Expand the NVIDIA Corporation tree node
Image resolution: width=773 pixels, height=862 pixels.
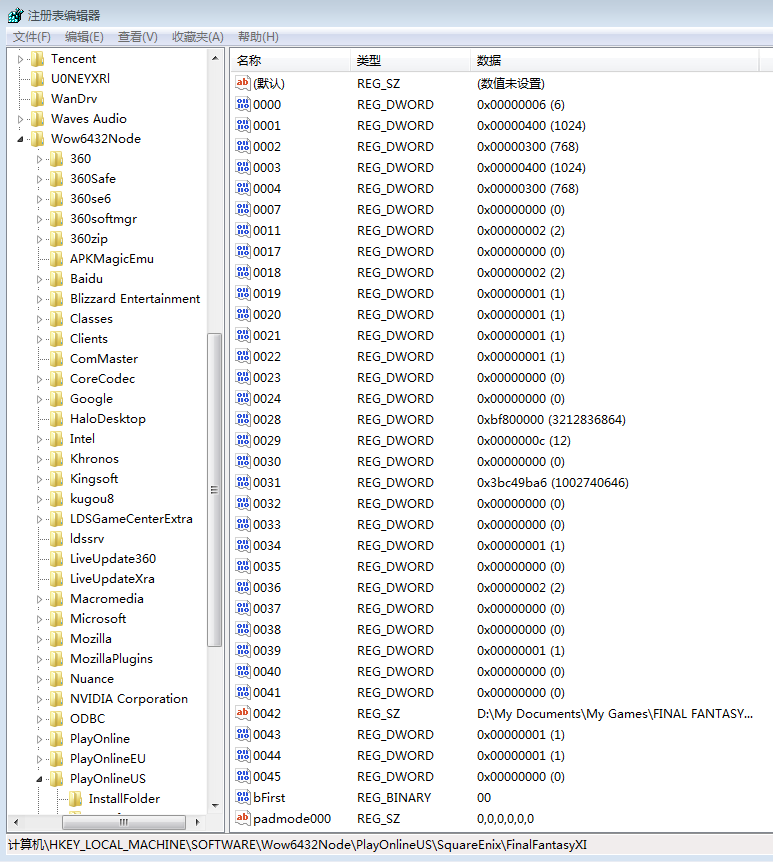(39, 699)
